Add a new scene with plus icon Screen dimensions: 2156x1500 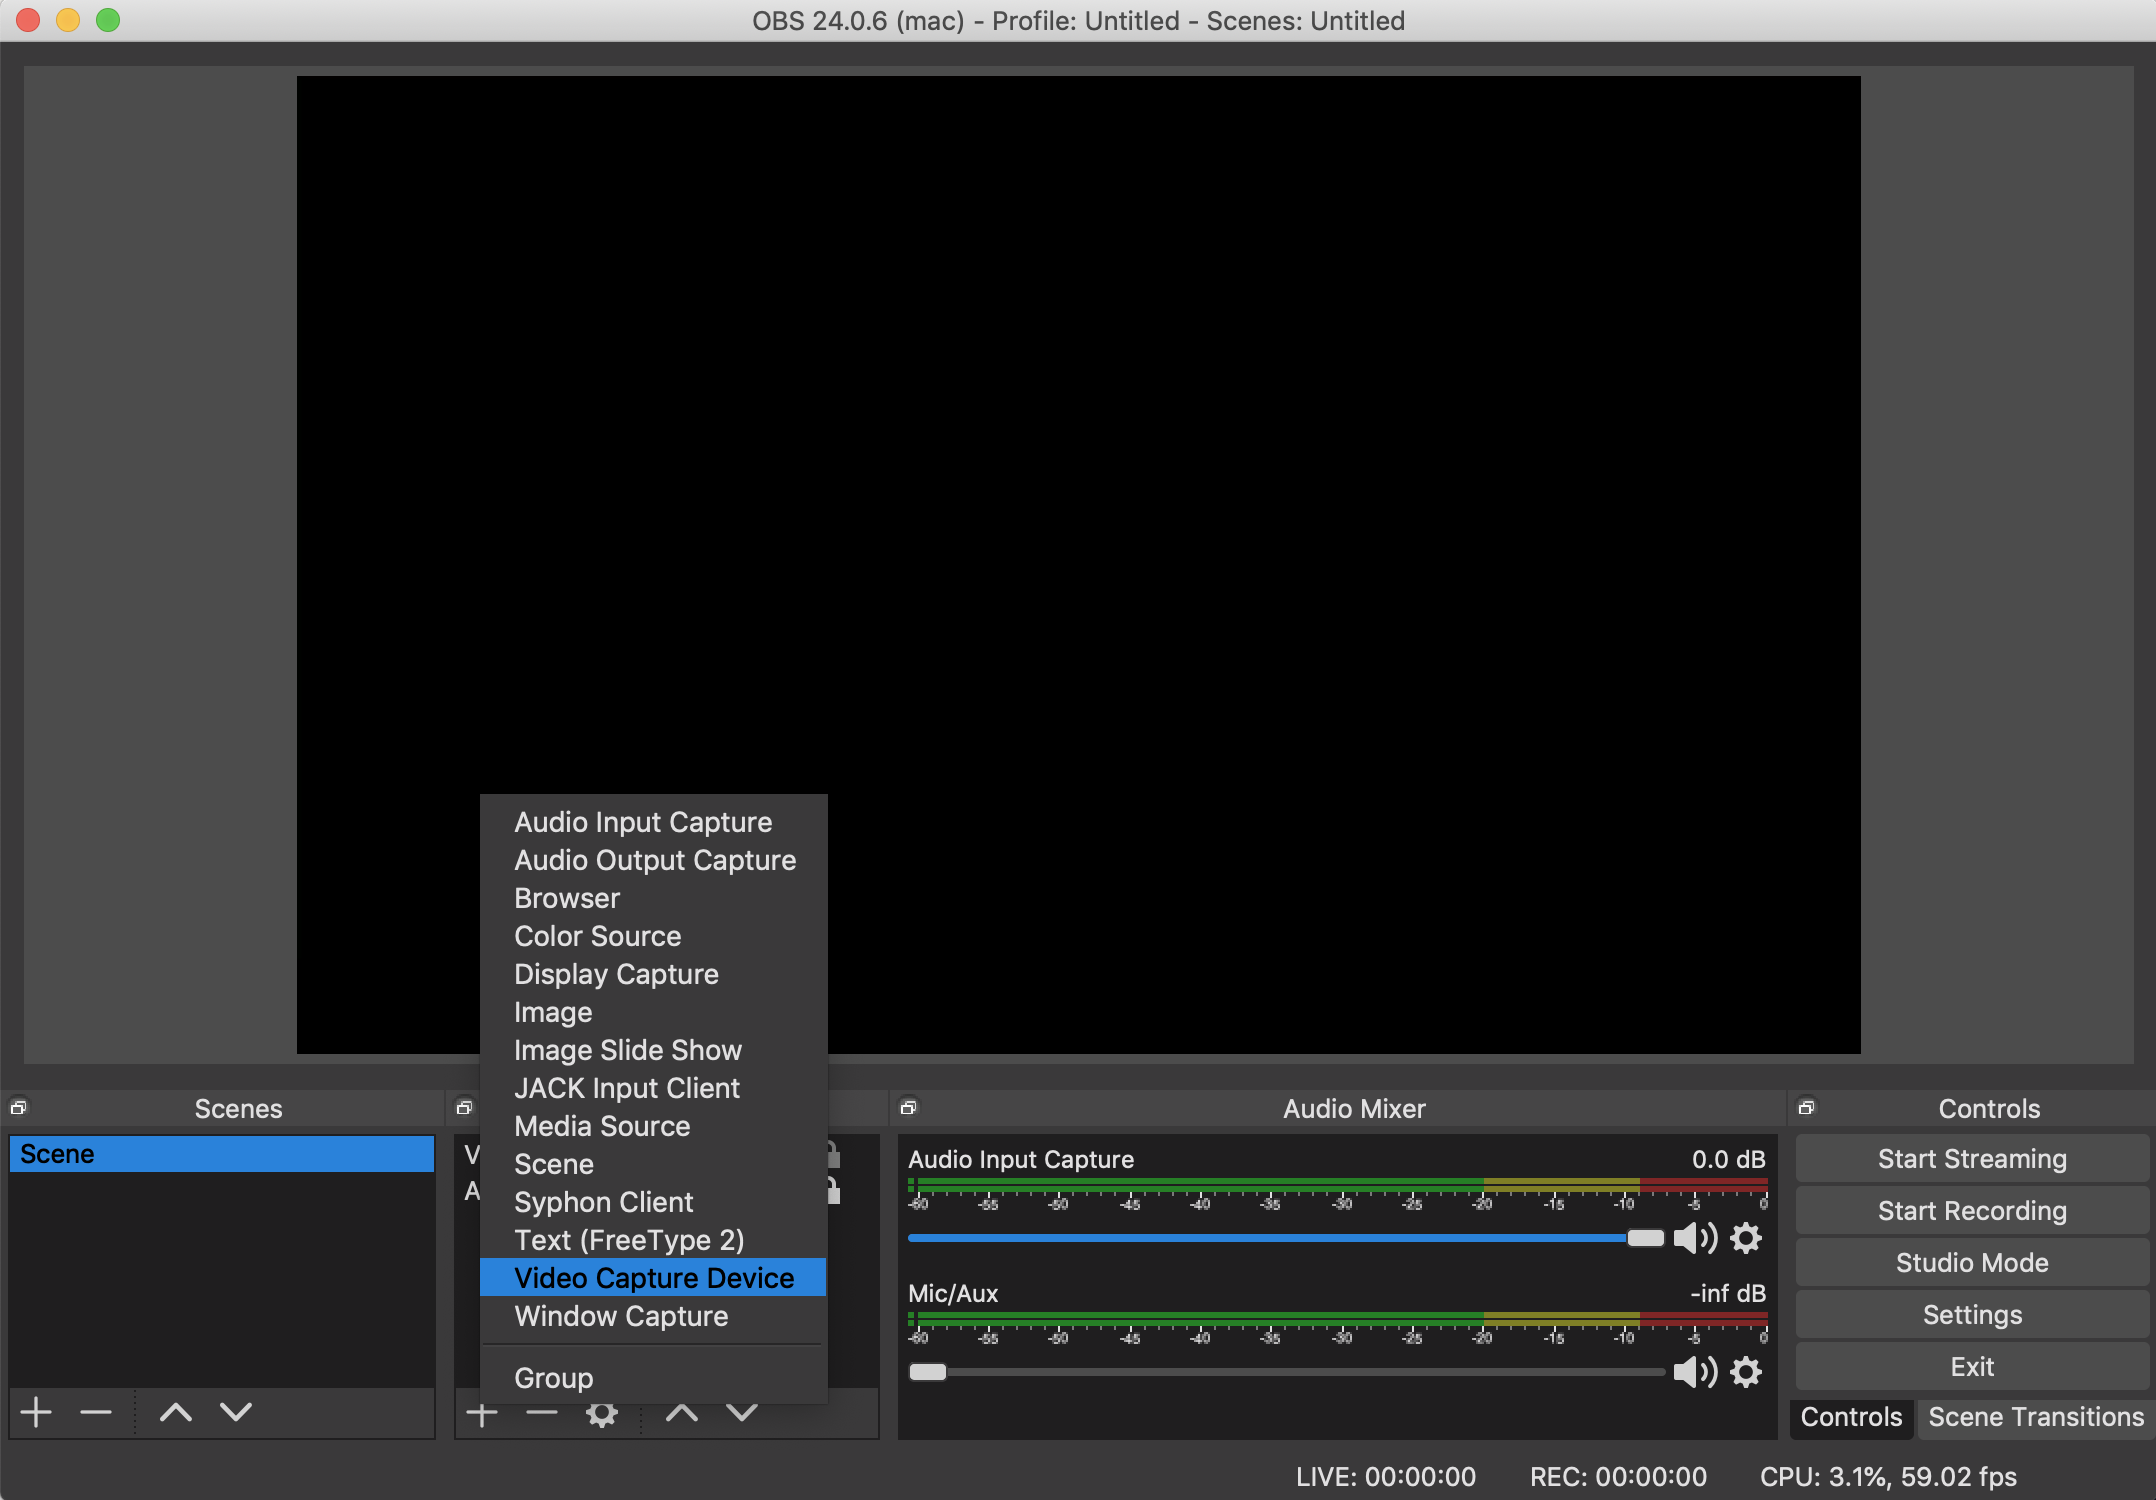click(x=37, y=1413)
